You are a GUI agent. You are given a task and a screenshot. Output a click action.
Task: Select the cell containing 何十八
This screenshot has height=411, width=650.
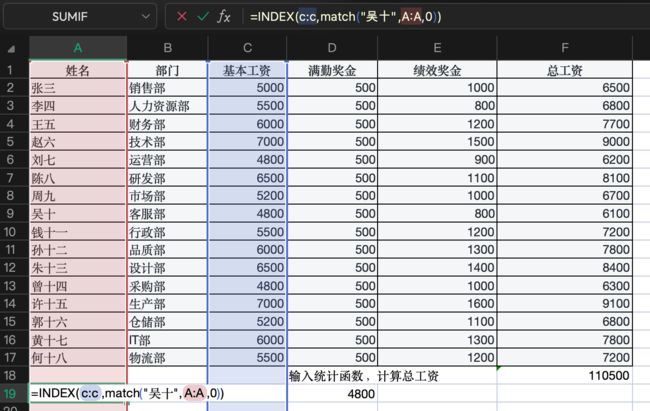(x=78, y=357)
